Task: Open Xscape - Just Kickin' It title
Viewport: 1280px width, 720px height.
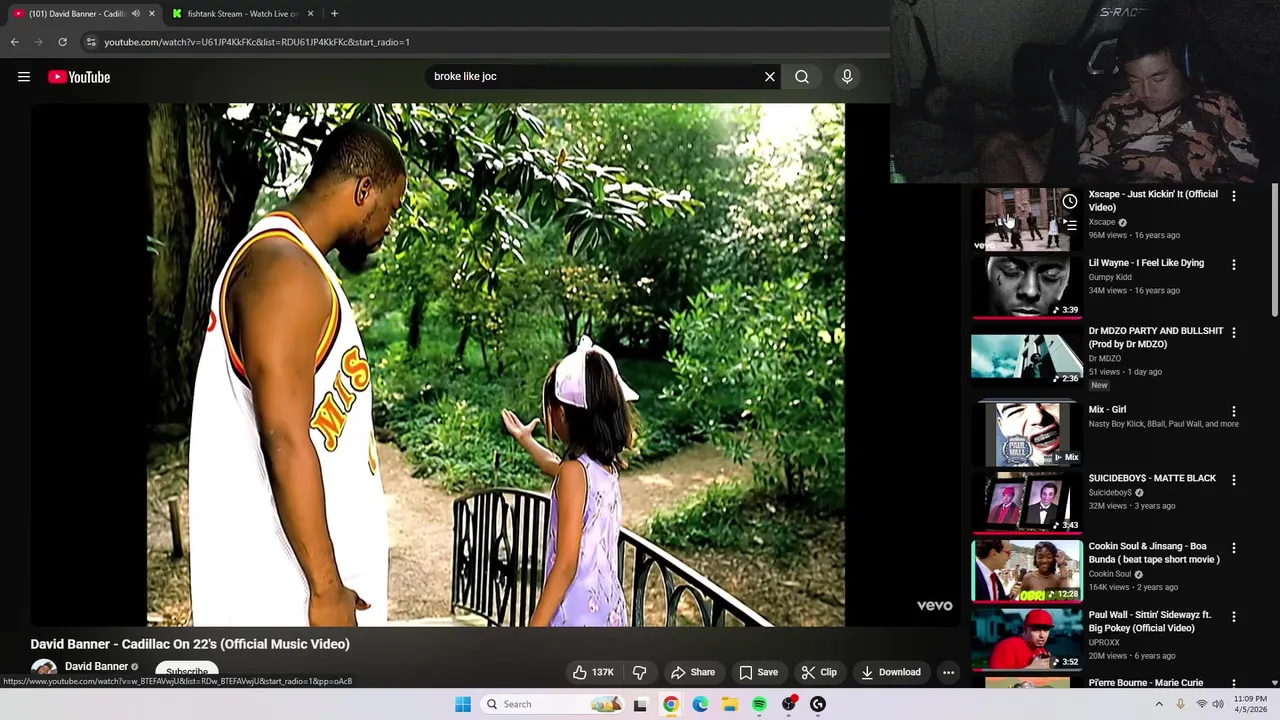Action: [x=1153, y=200]
